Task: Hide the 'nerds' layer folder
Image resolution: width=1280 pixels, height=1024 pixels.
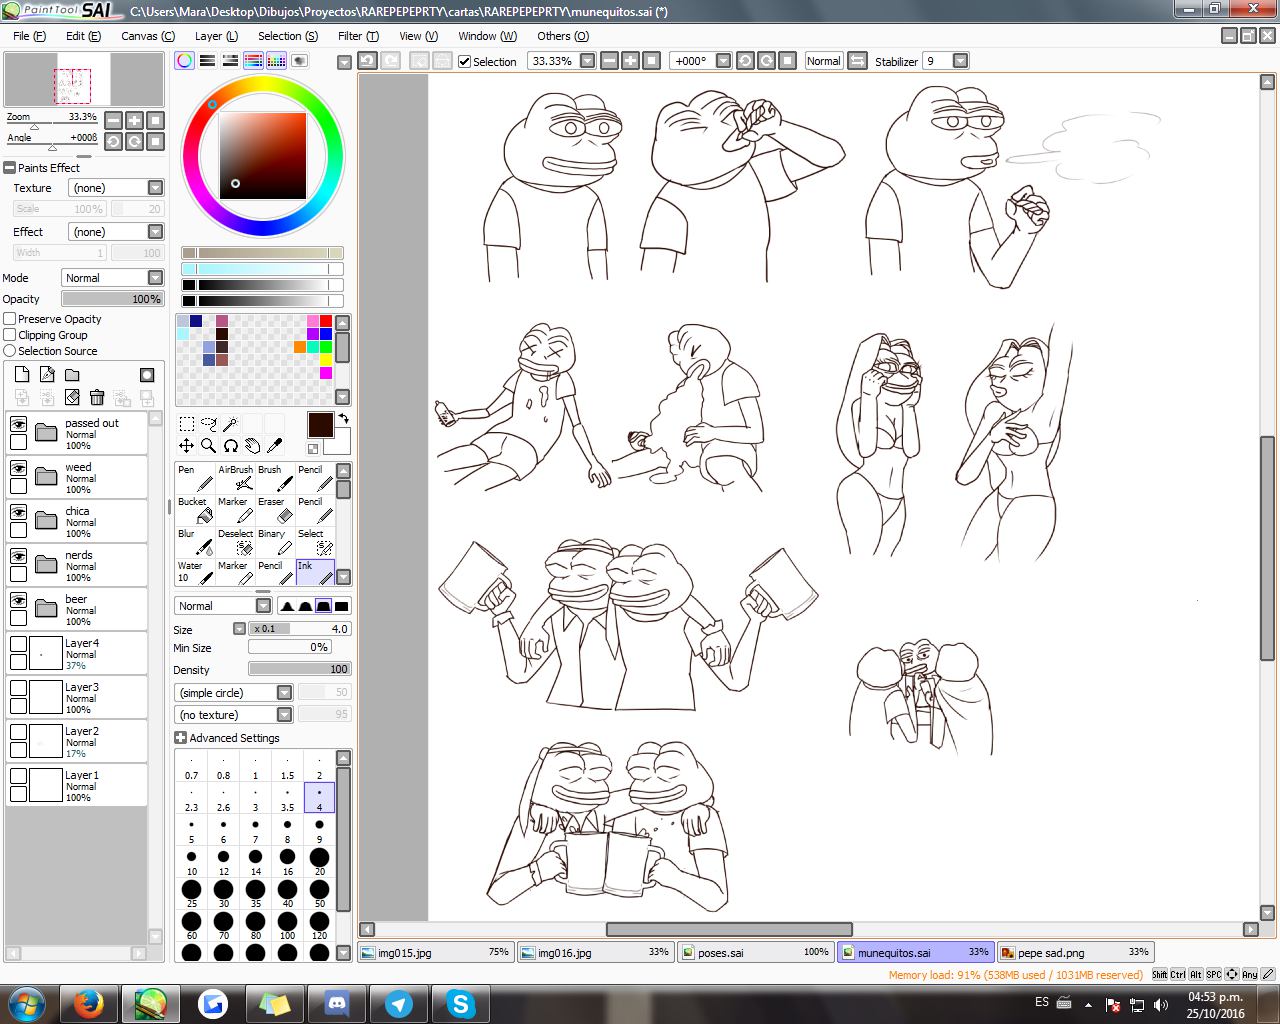Action: click(18, 556)
